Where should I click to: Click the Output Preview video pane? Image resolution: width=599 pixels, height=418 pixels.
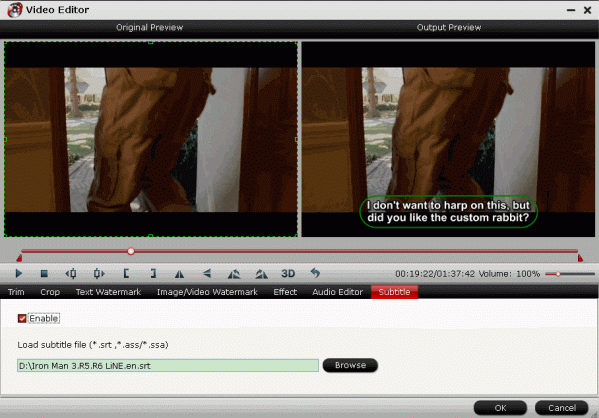(448, 139)
